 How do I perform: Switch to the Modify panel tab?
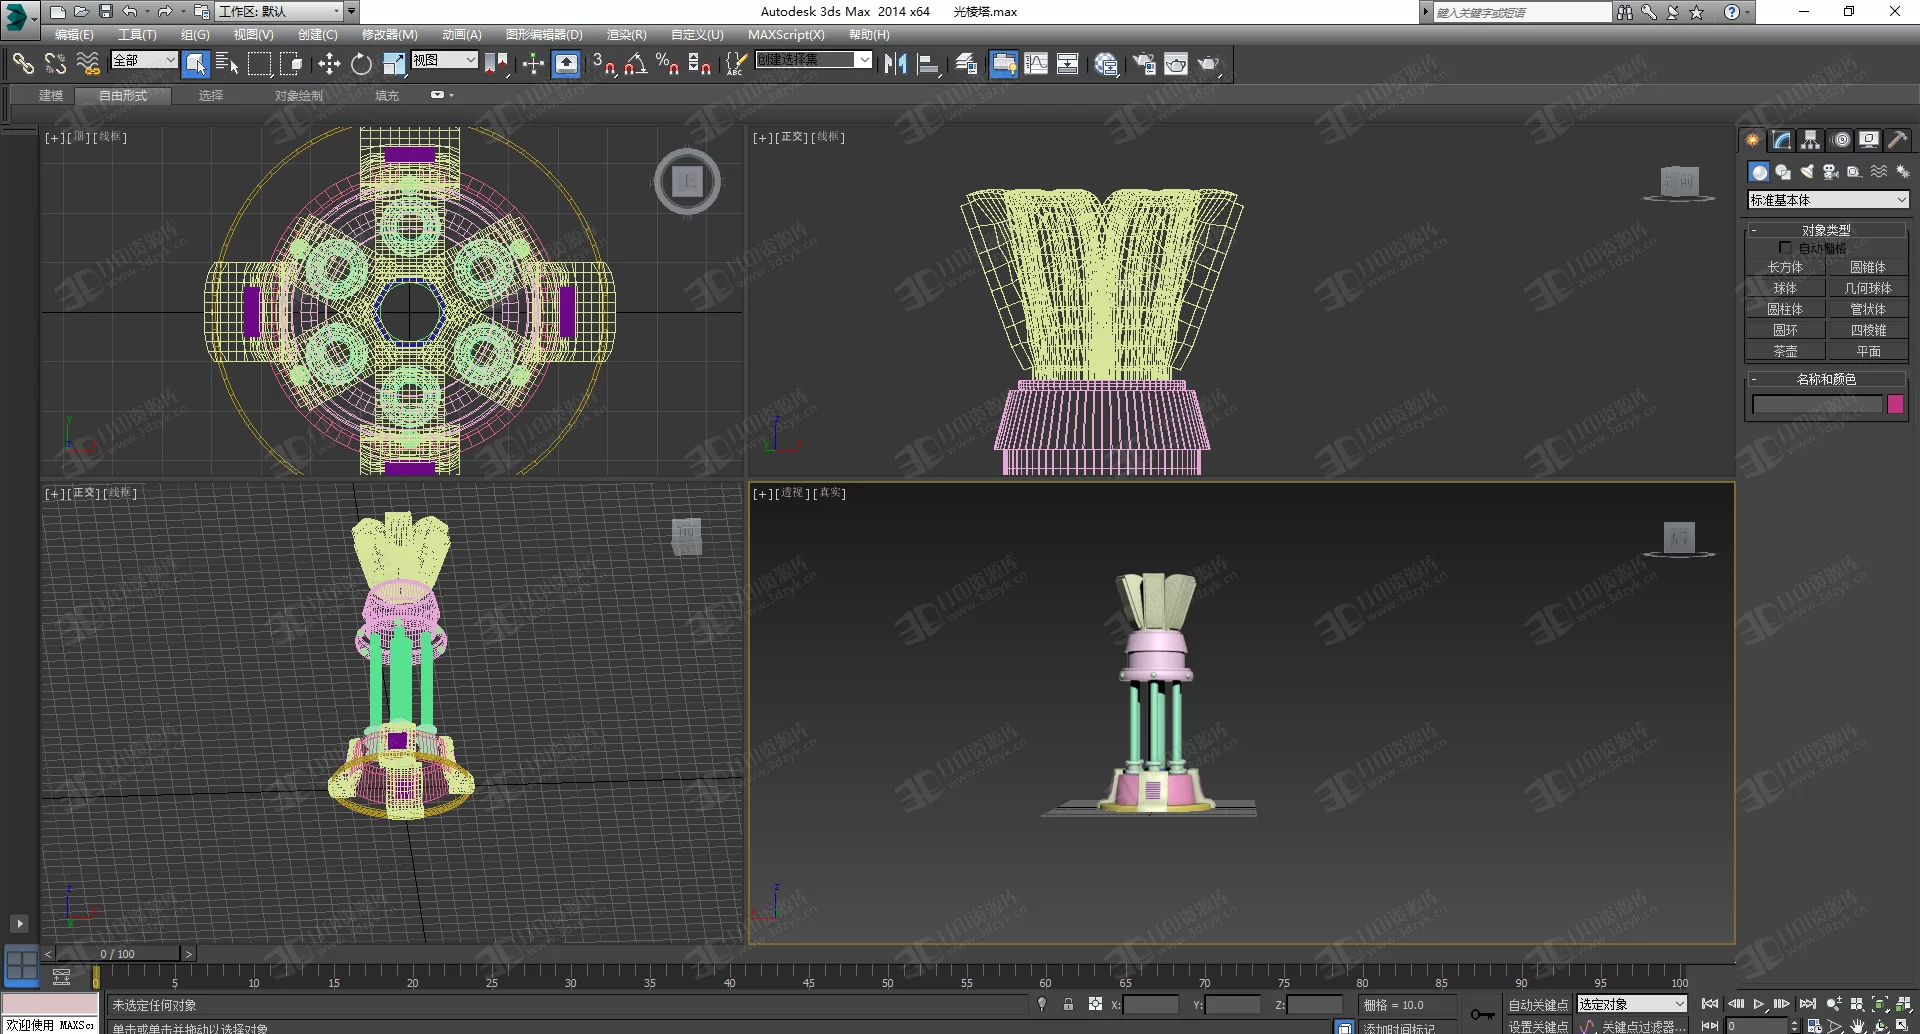click(x=1781, y=140)
